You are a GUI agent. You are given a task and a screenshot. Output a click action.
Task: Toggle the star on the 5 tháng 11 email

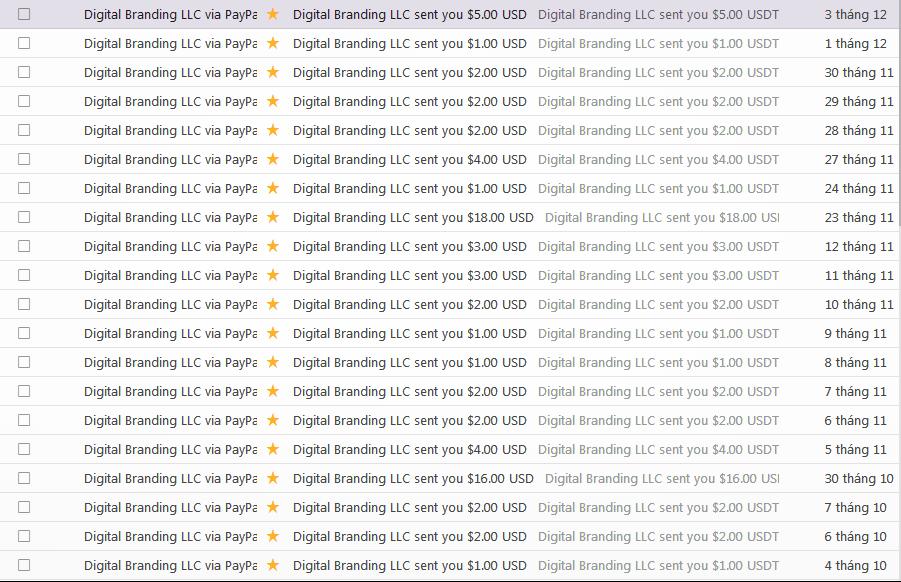[273, 449]
